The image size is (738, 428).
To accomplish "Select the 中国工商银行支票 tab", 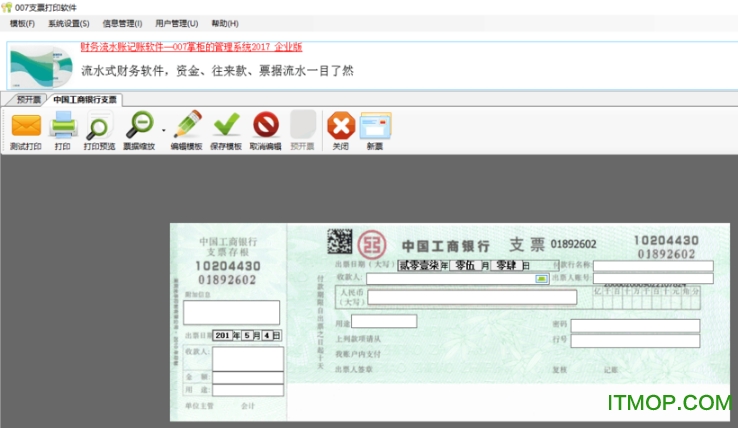I will click(85, 100).
